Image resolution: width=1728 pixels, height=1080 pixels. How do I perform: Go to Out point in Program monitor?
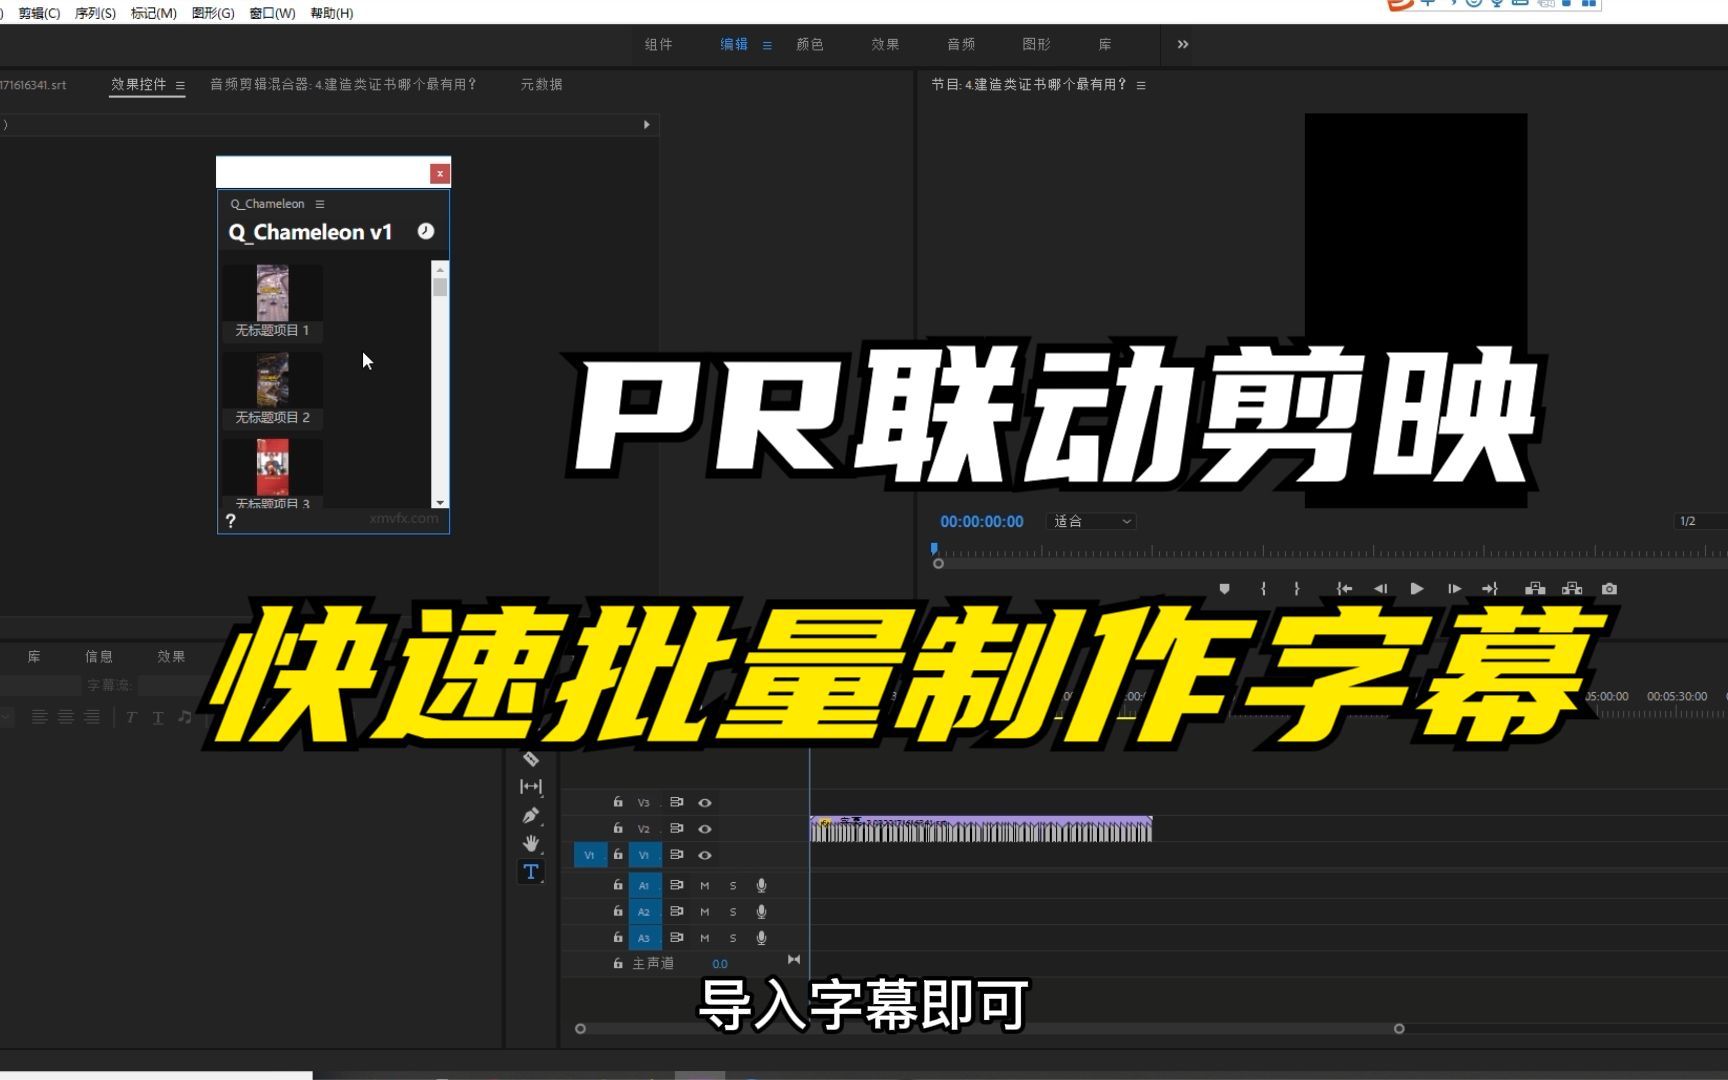(x=1490, y=589)
